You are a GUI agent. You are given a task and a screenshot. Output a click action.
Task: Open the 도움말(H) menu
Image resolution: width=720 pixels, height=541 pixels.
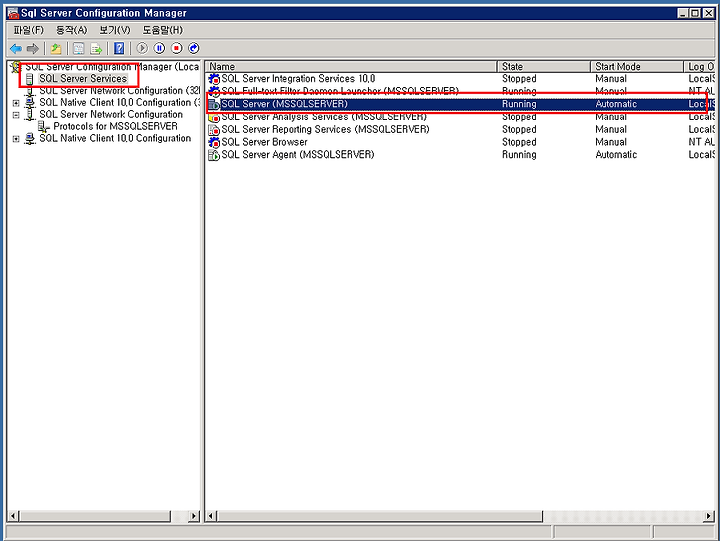163,30
